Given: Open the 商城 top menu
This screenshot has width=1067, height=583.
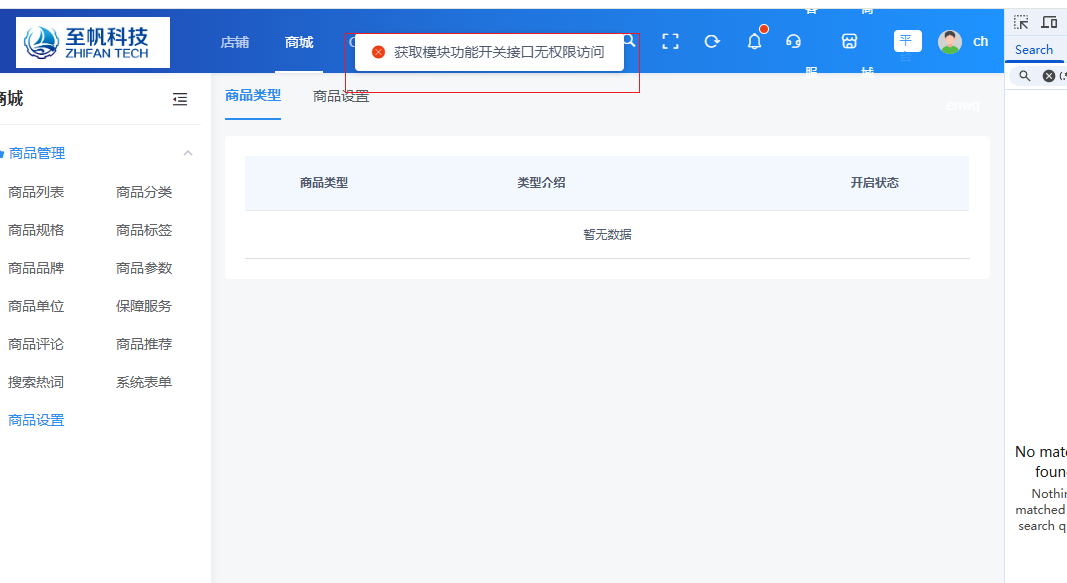Looking at the screenshot, I should point(299,42).
